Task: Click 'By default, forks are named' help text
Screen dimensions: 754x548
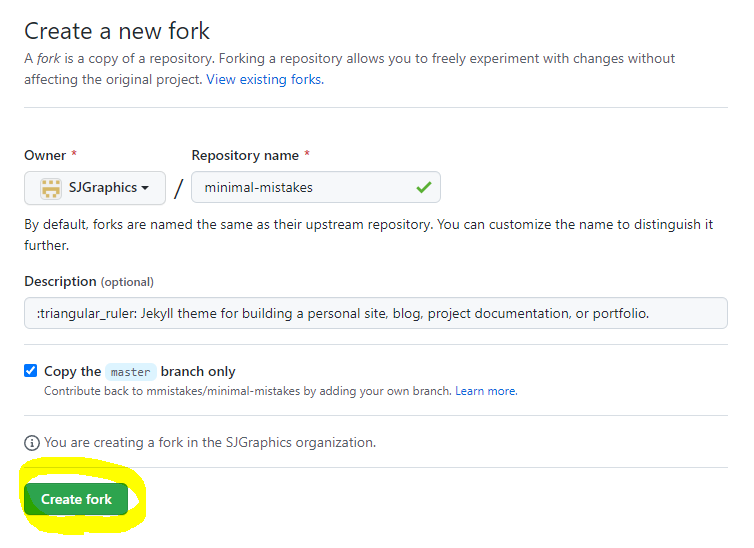Action: [368, 235]
